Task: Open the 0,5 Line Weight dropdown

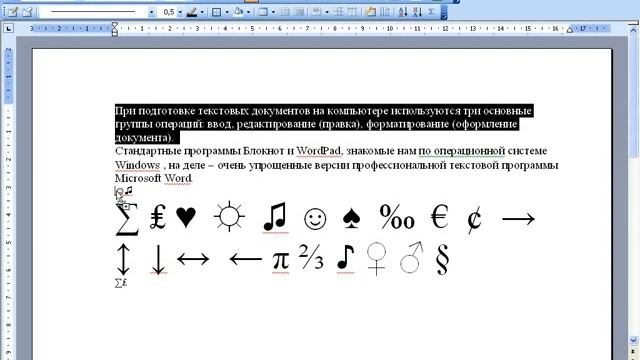Action: [180, 12]
